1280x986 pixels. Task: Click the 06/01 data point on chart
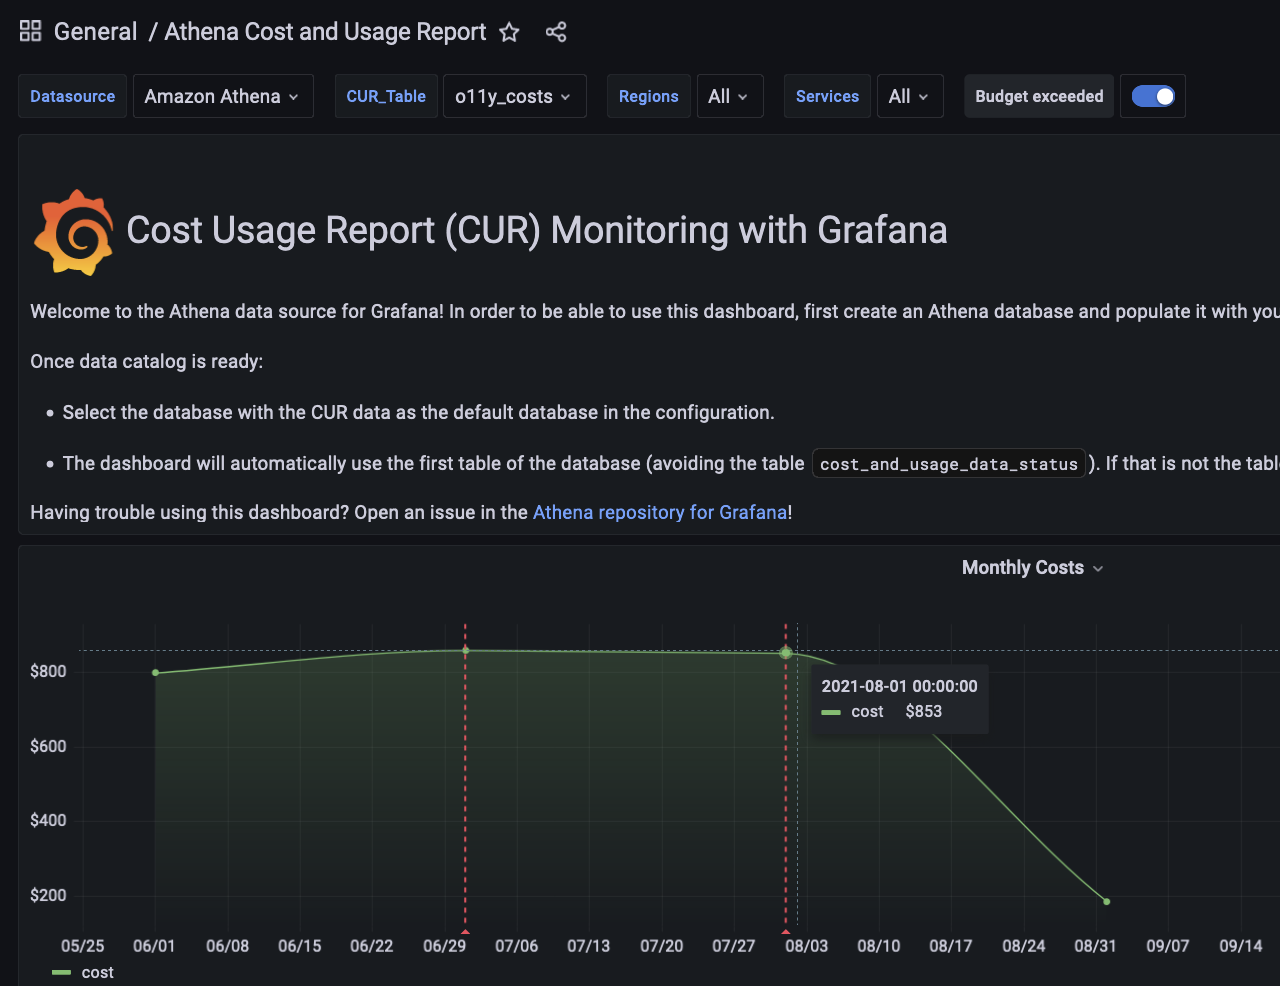155,673
